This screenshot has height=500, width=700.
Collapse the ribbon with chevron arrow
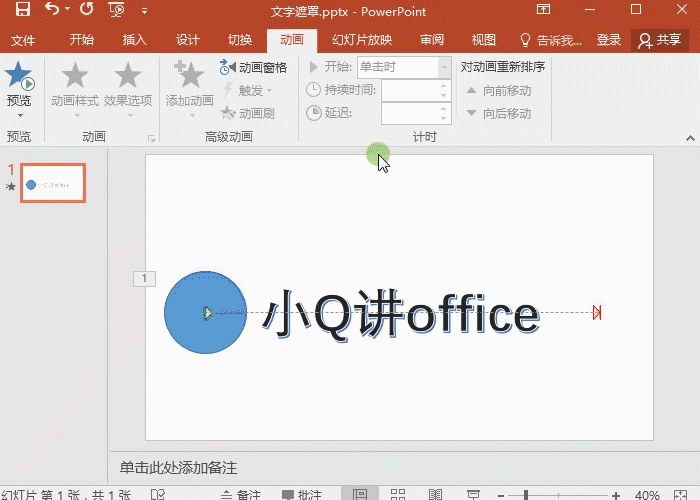(690, 138)
